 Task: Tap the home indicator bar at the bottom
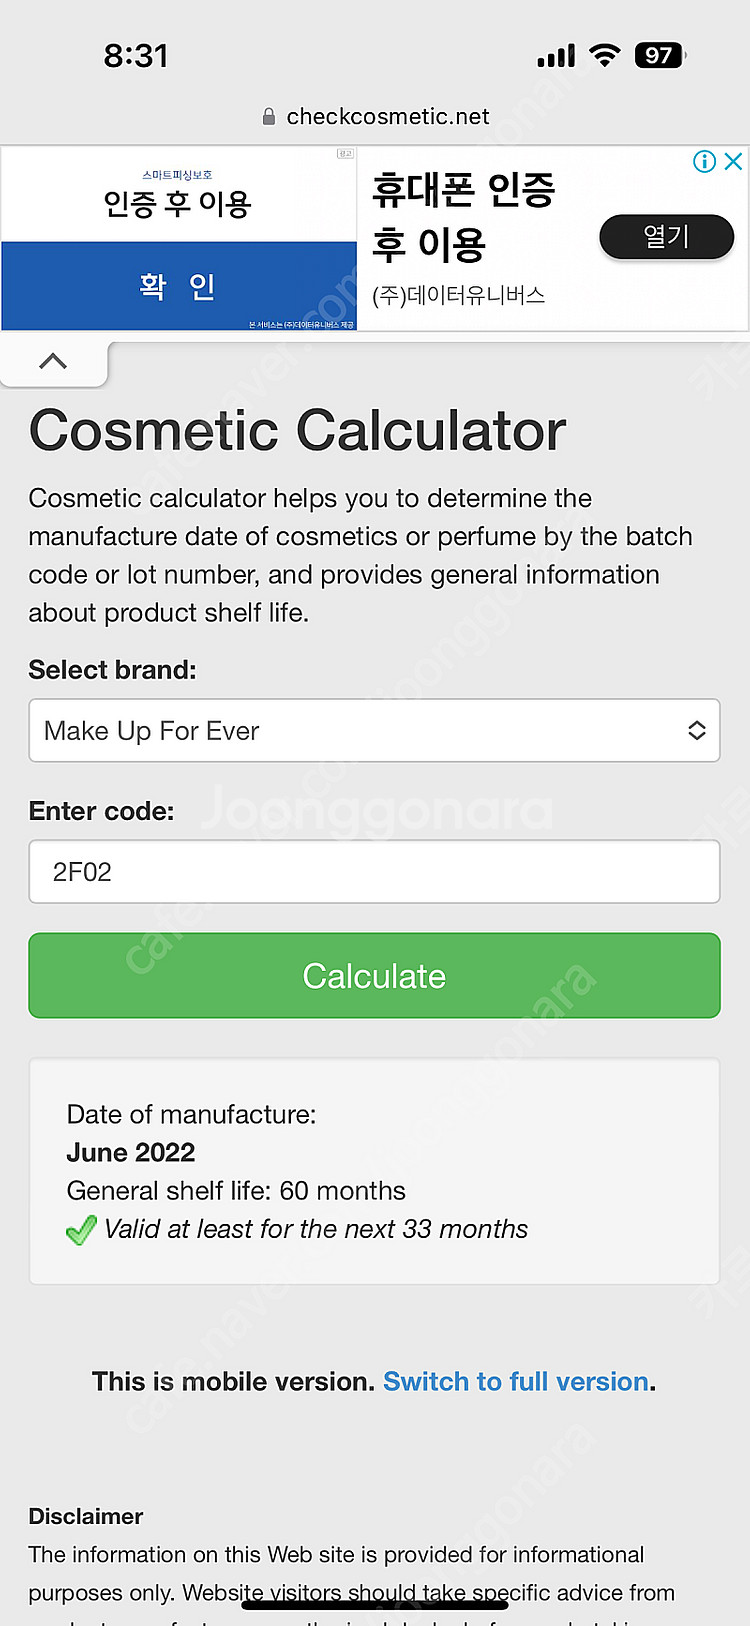(x=375, y=1604)
